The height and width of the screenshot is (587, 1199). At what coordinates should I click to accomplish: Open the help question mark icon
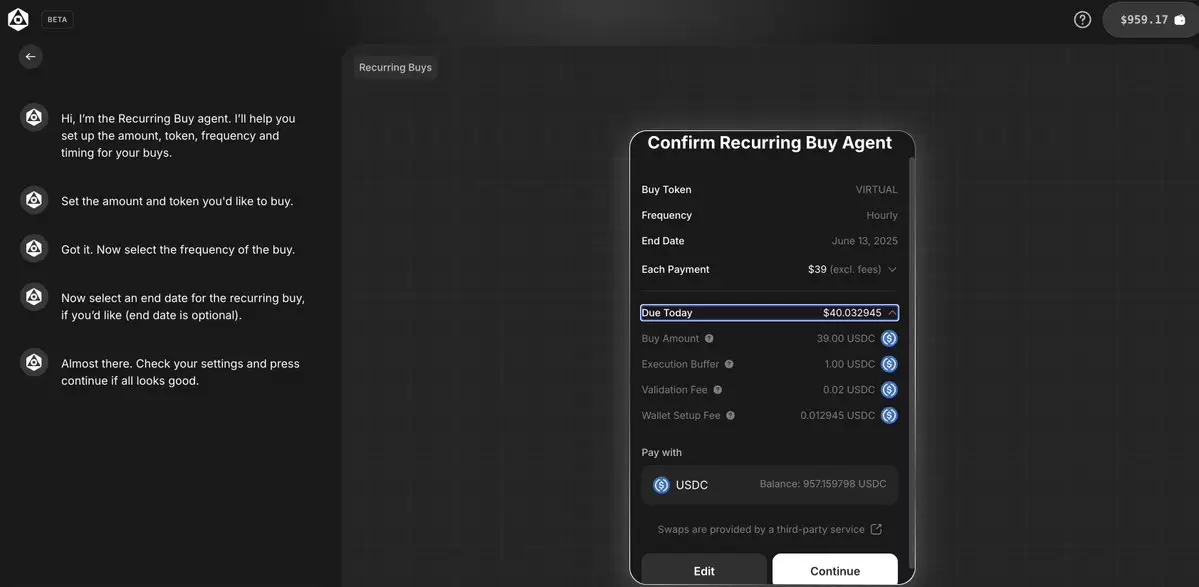point(1082,20)
